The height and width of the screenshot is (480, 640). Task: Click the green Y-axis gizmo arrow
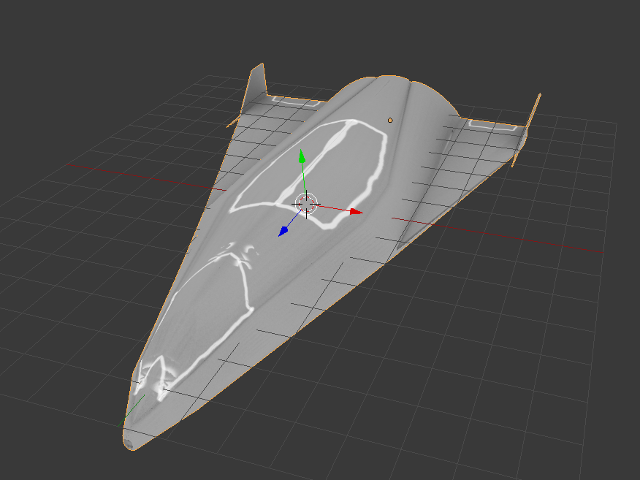(302, 156)
